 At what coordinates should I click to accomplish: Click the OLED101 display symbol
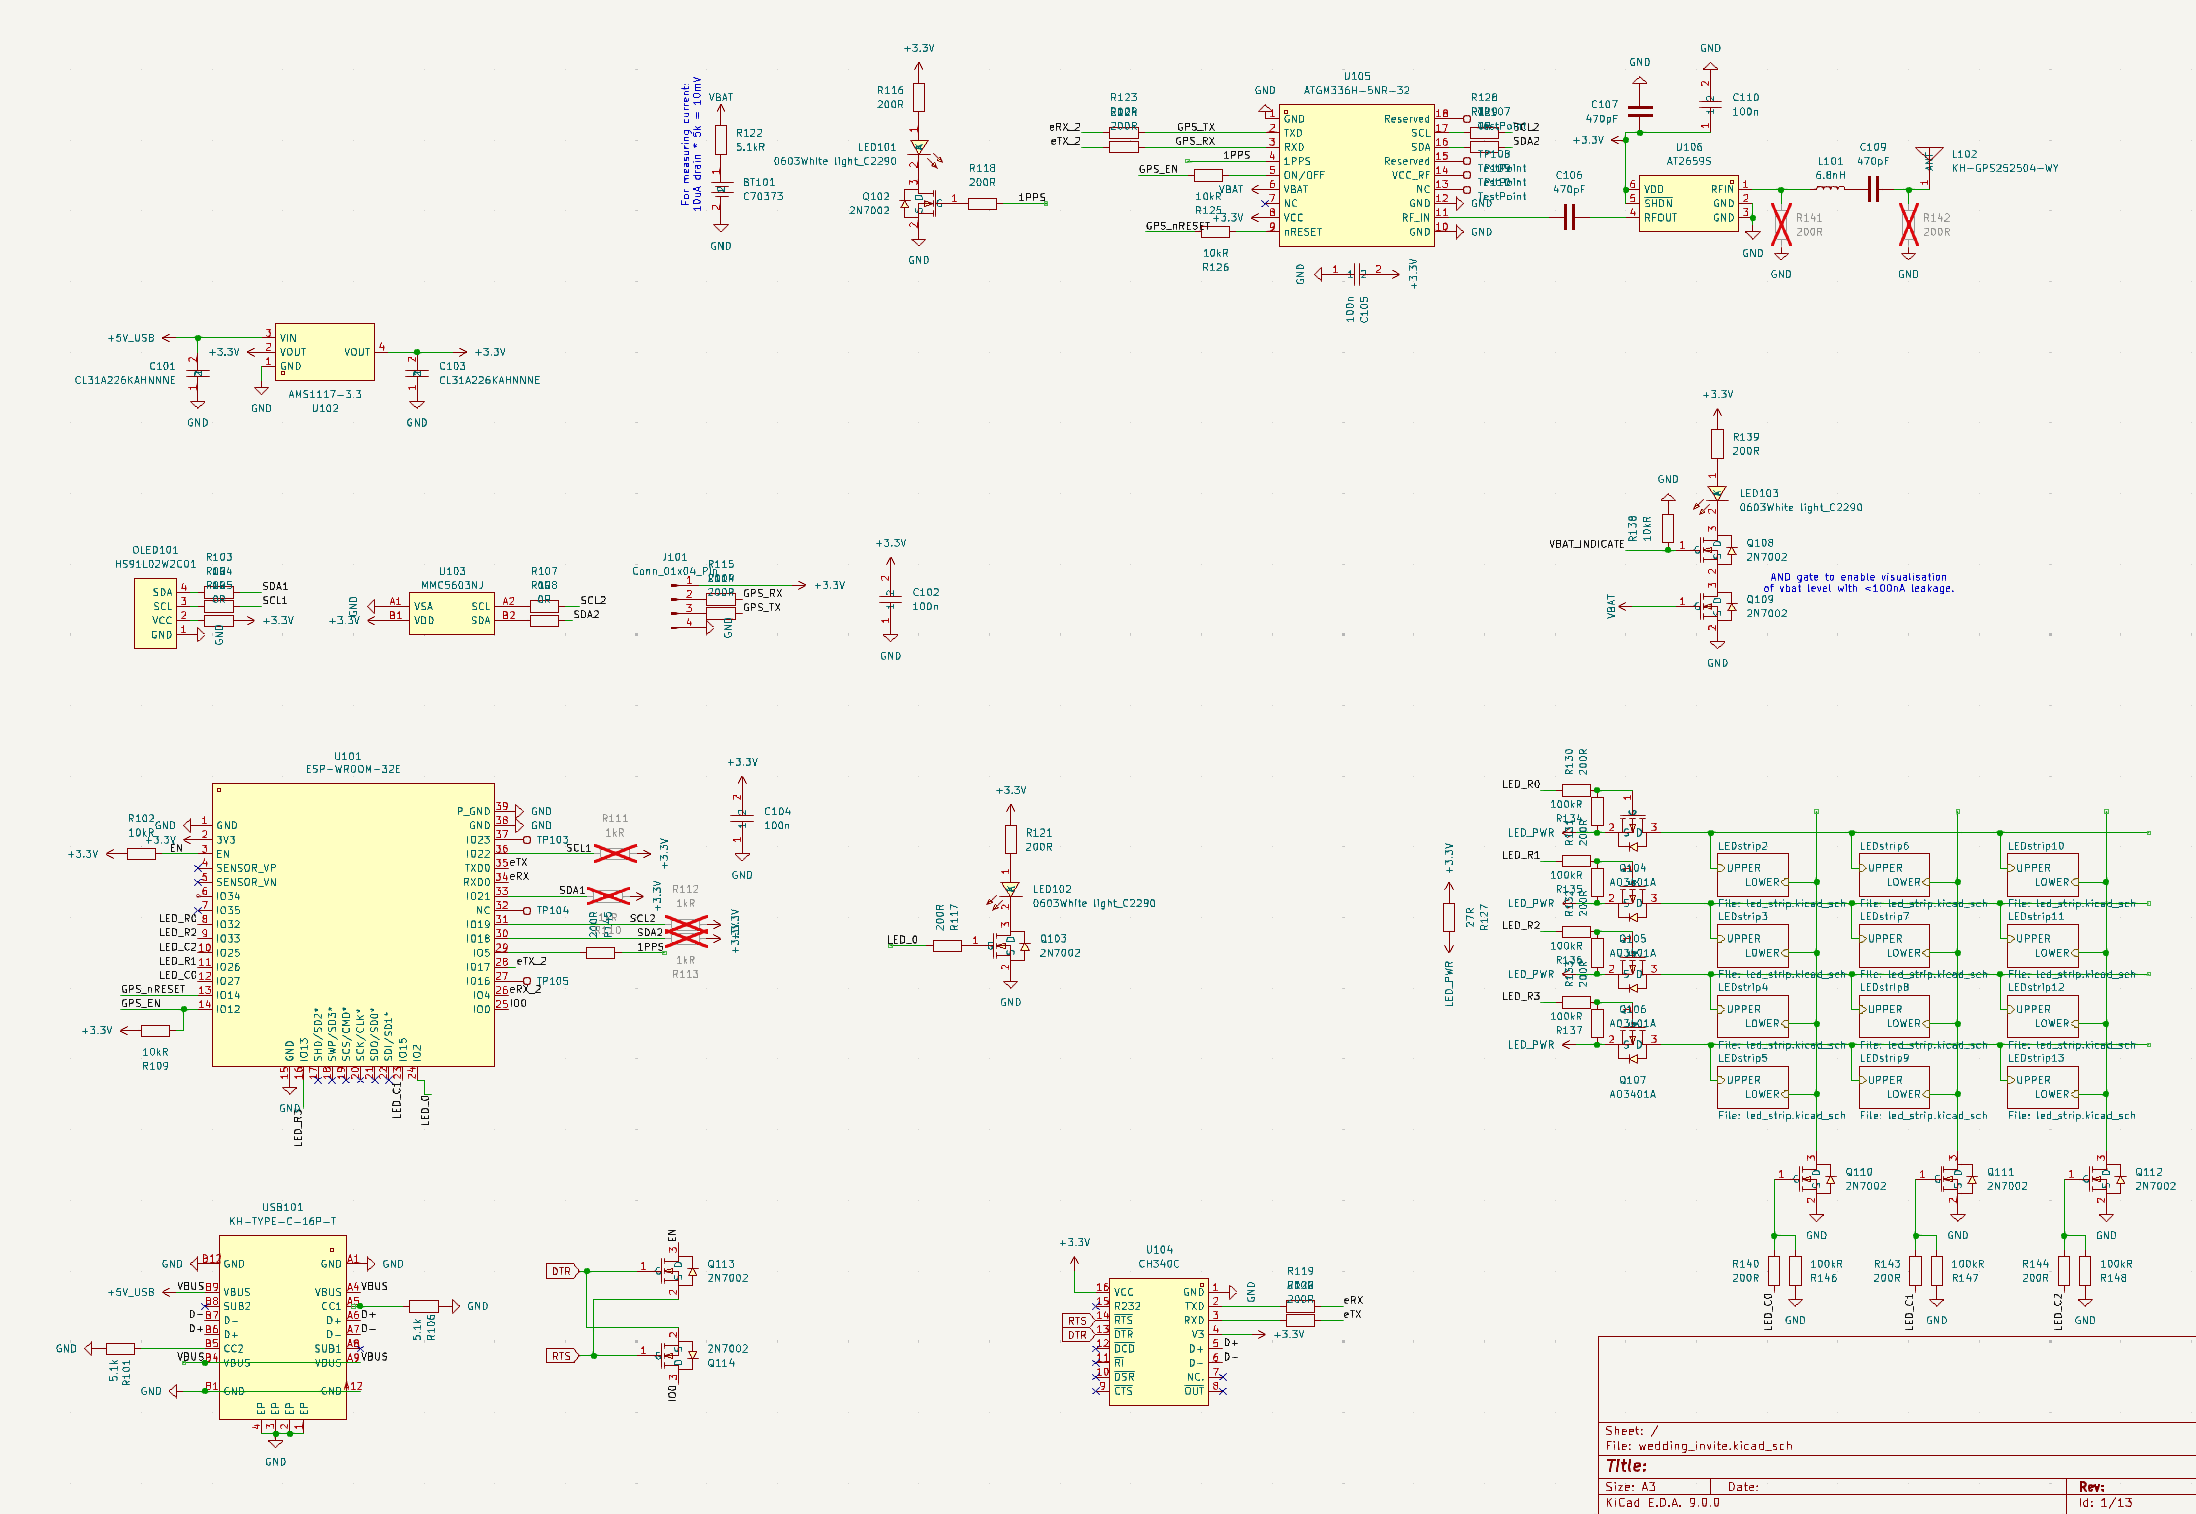coord(155,613)
